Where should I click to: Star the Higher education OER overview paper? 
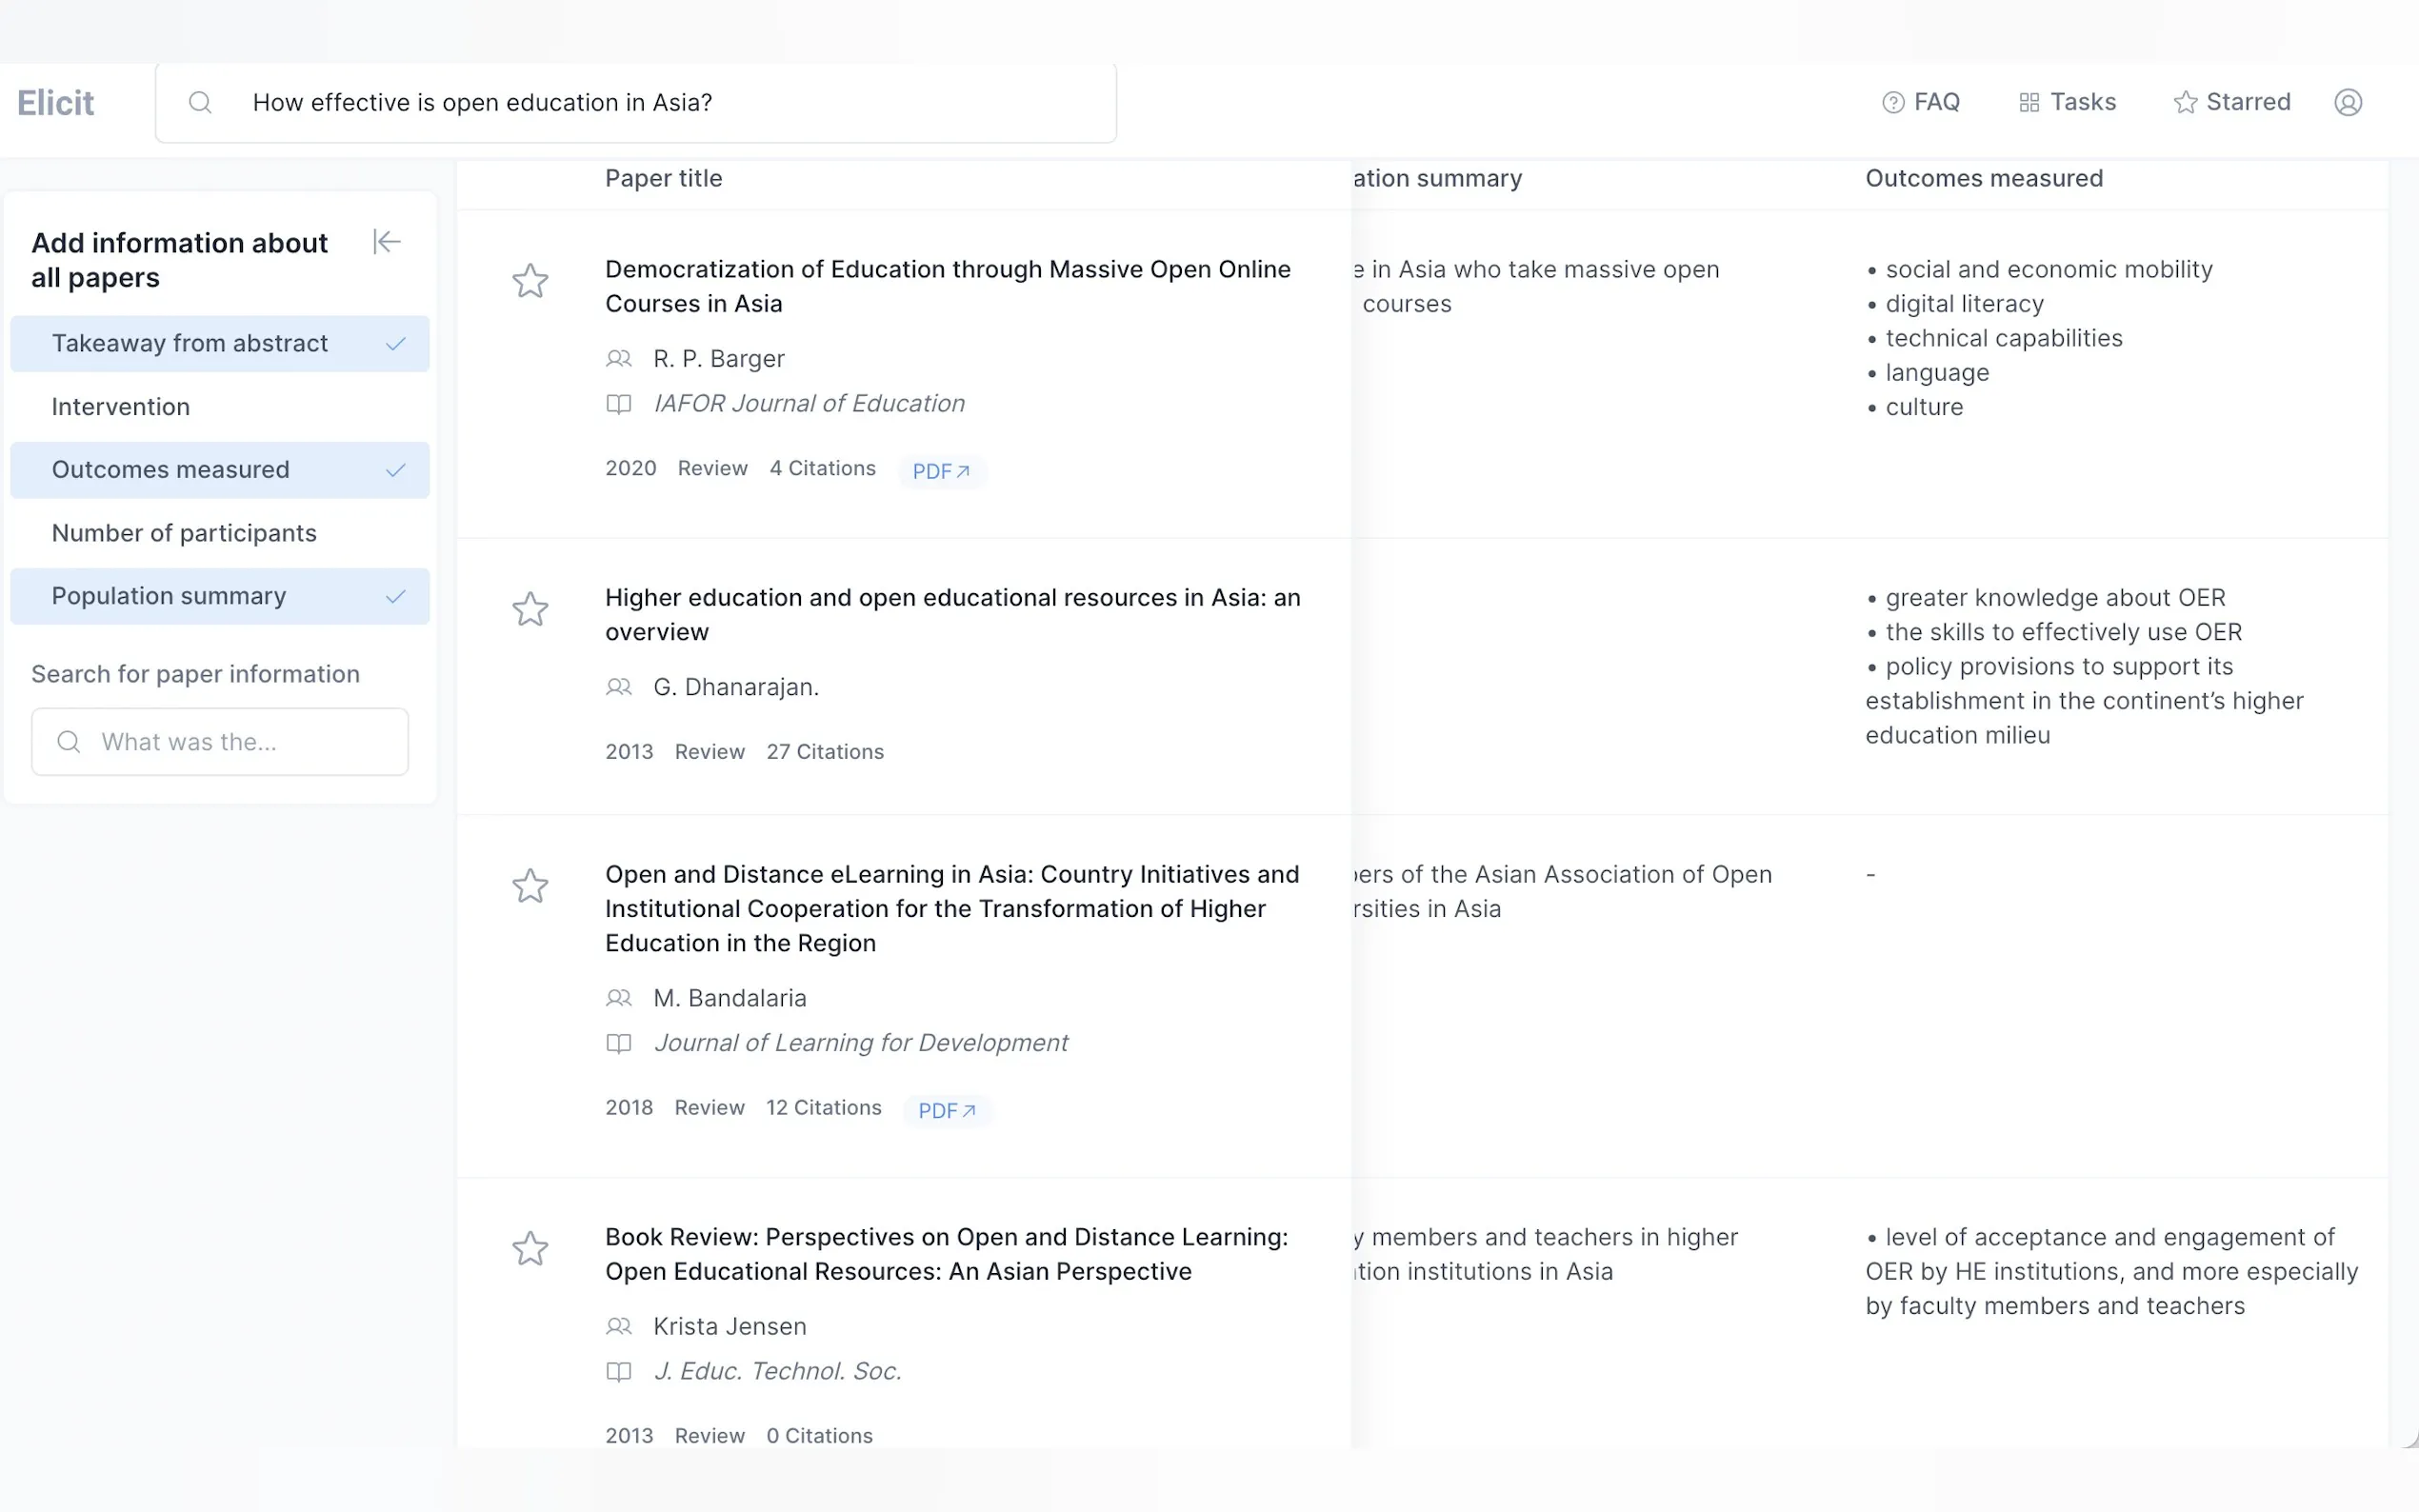530,609
